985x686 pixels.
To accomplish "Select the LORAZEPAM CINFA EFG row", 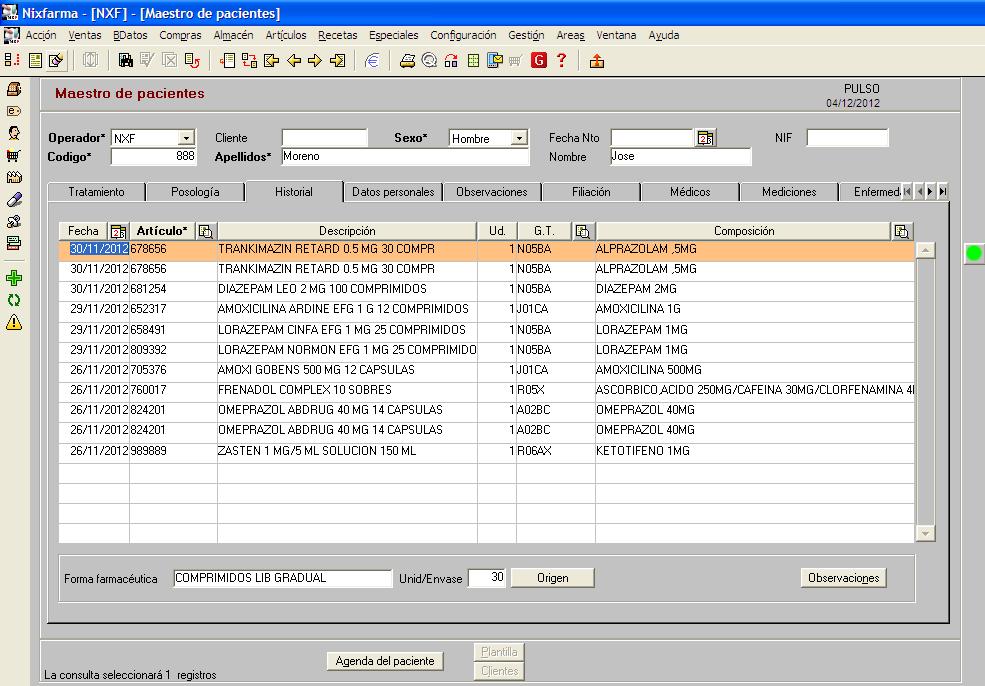I will click(487, 330).
